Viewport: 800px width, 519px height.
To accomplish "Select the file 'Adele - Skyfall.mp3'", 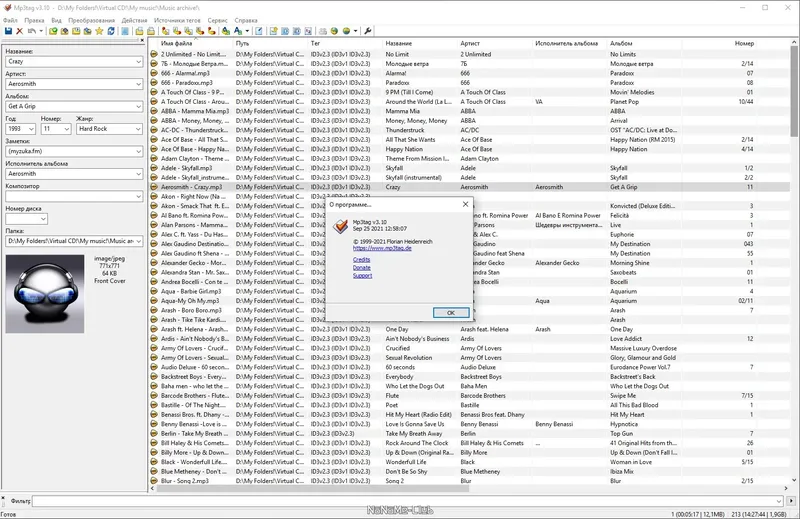I will [x=186, y=168].
